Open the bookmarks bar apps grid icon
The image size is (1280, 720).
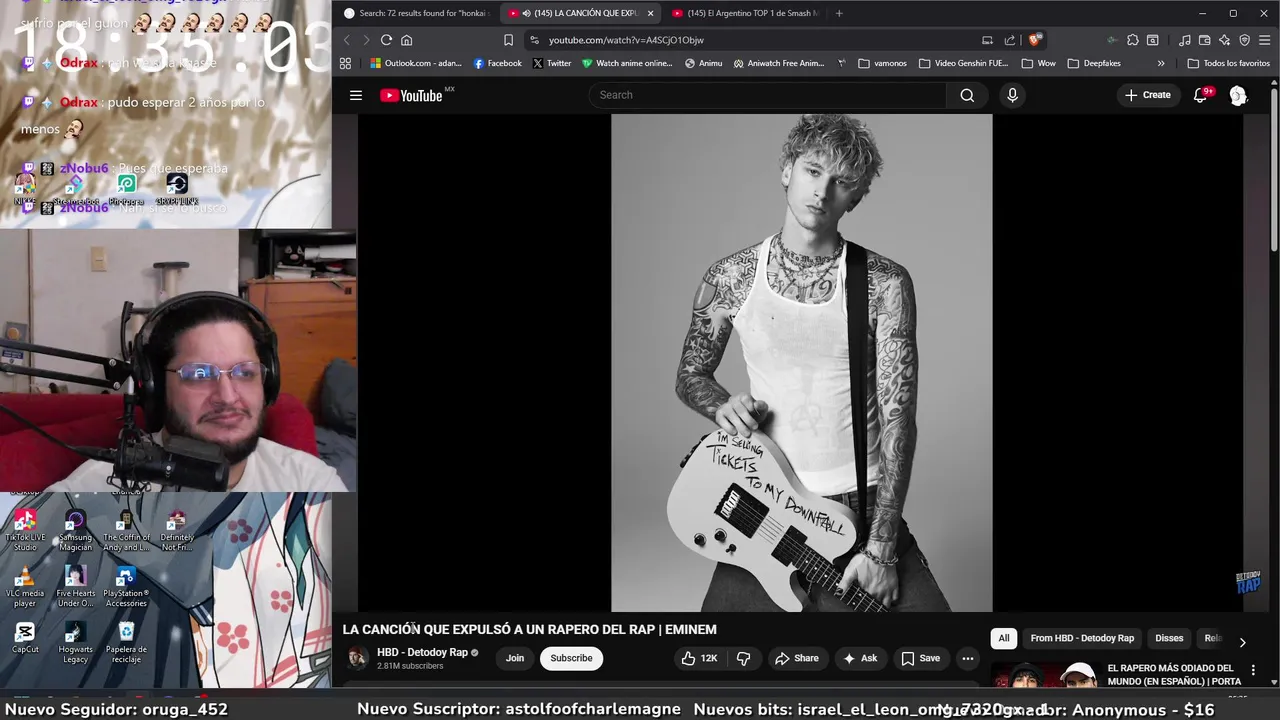click(x=345, y=63)
